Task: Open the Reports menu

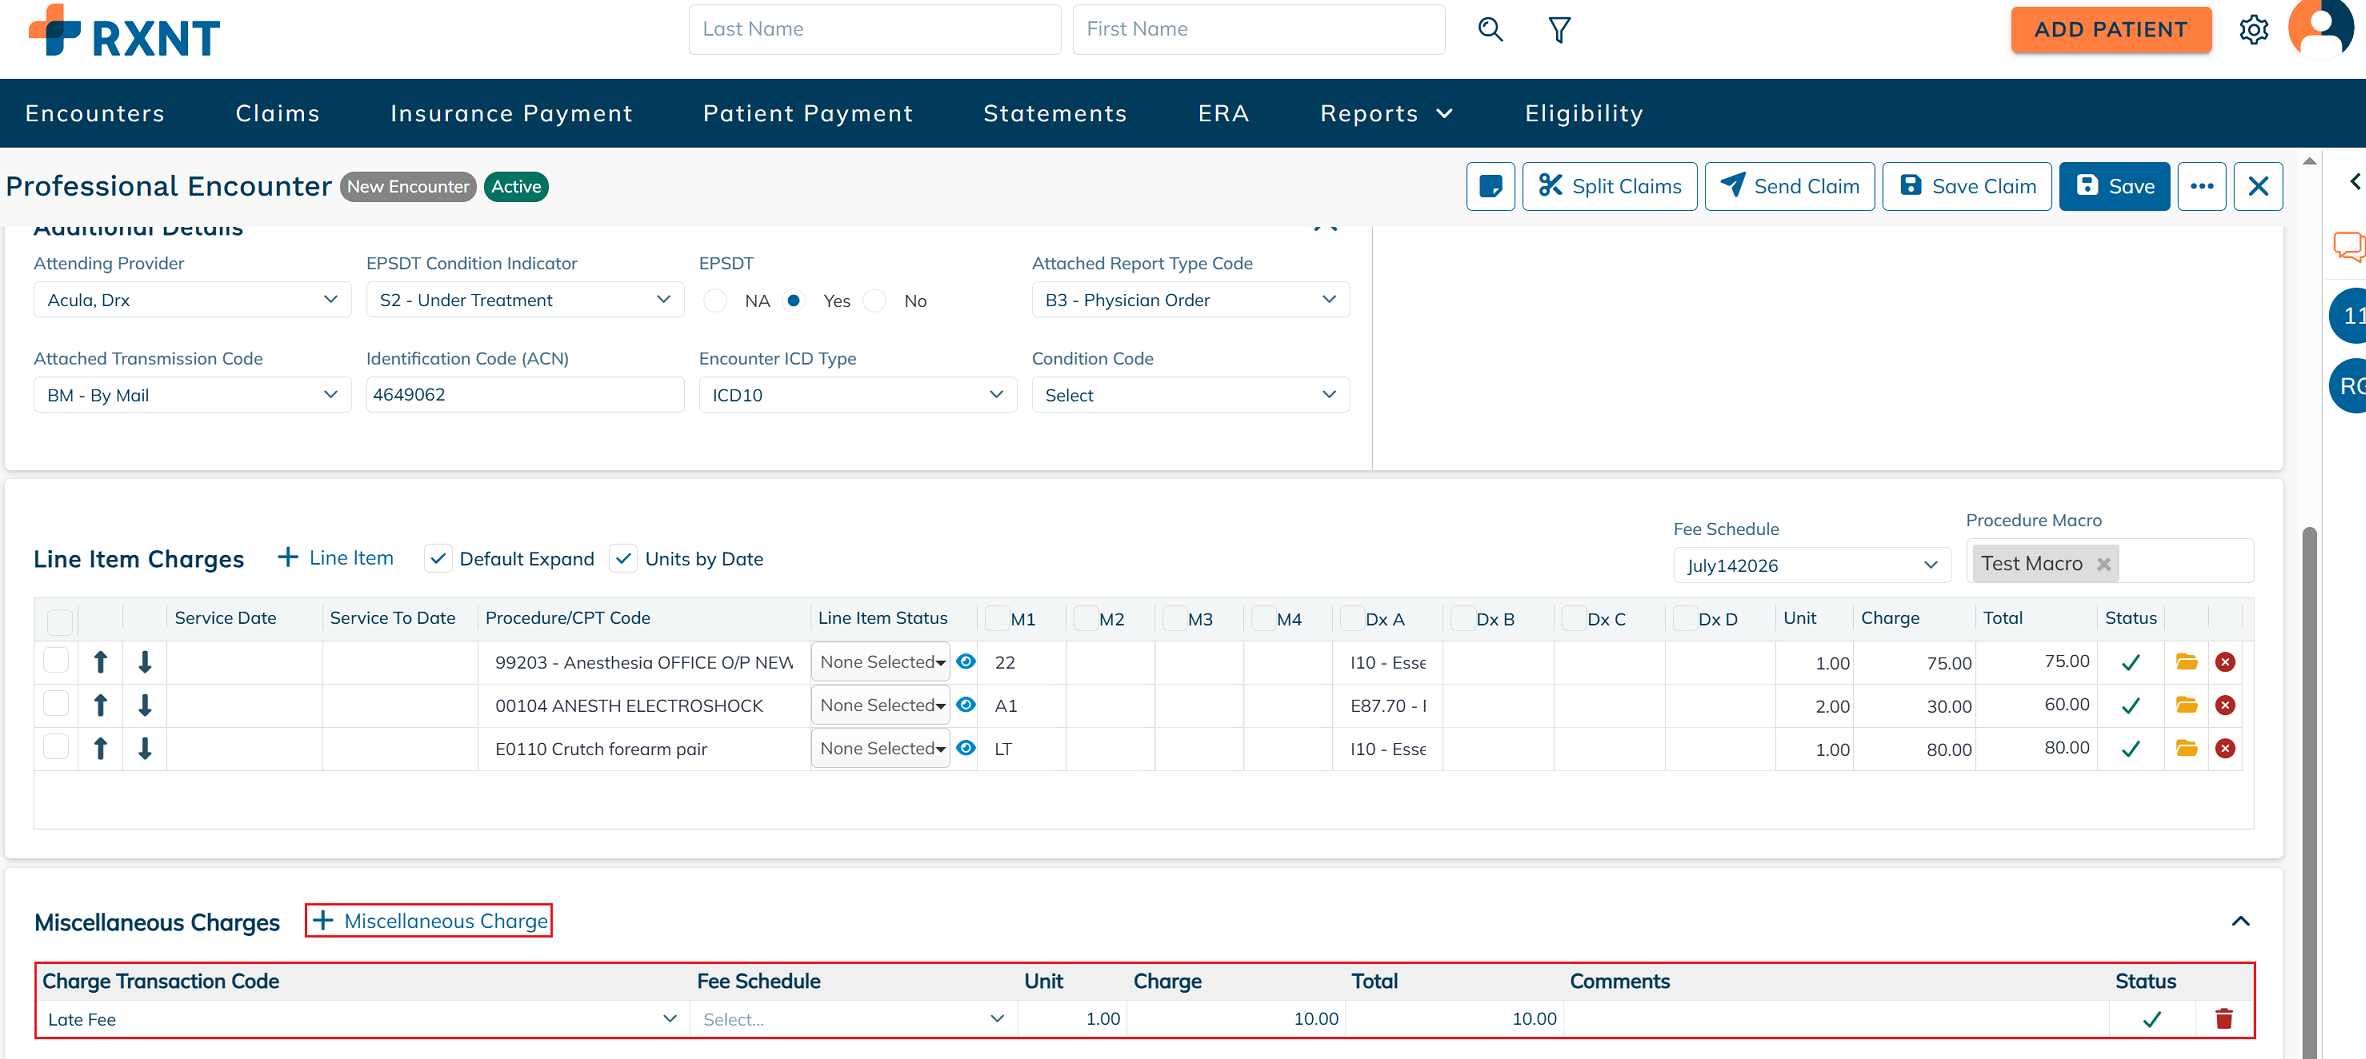Action: [1386, 113]
